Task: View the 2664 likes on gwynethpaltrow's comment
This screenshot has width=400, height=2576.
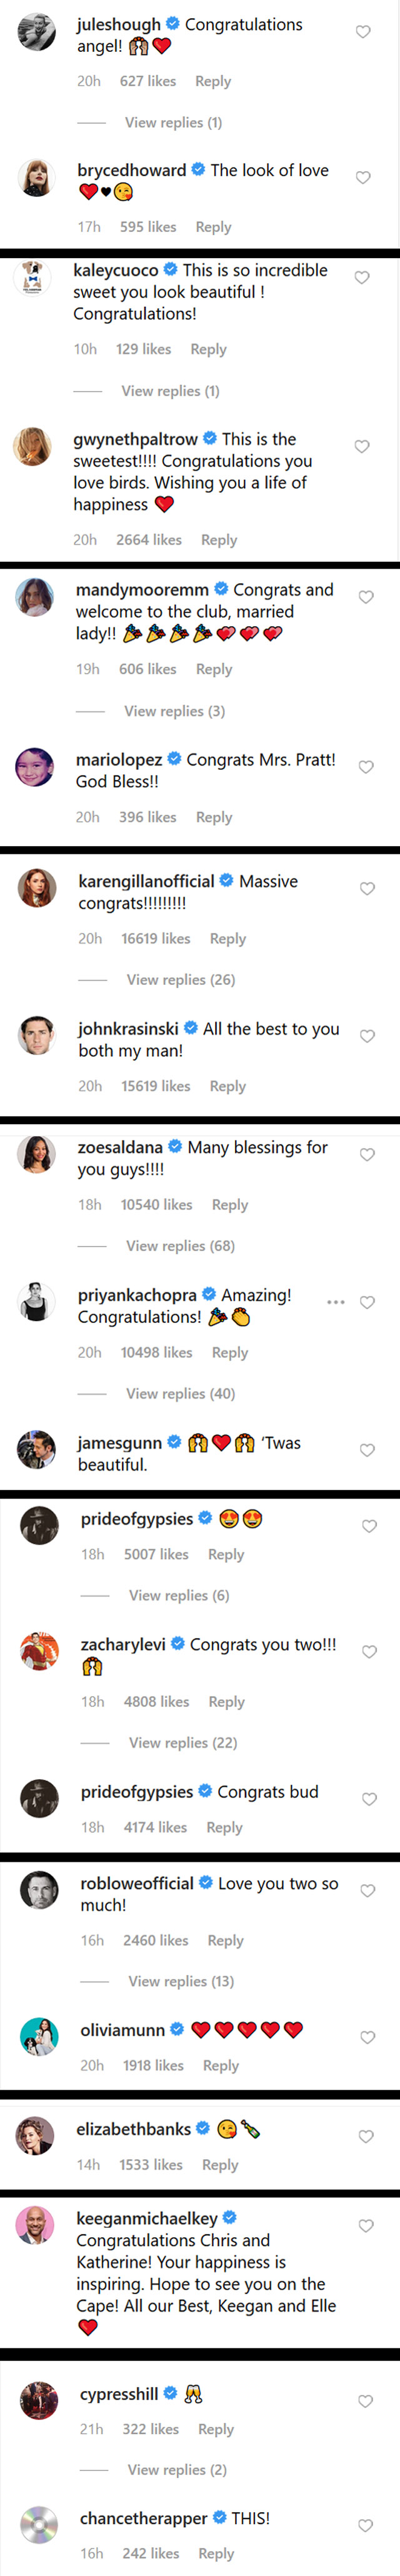Action: 149,540
